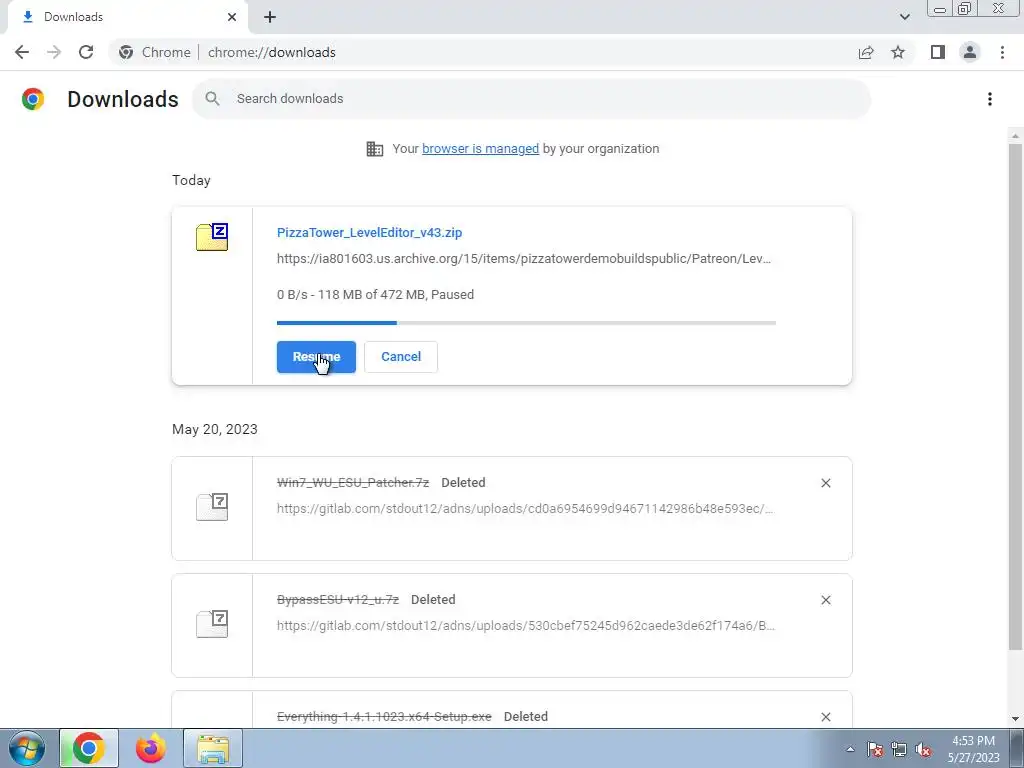1024x768 pixels.
Task: Focus the Search downloads field
Action: [x=532, y=99]
